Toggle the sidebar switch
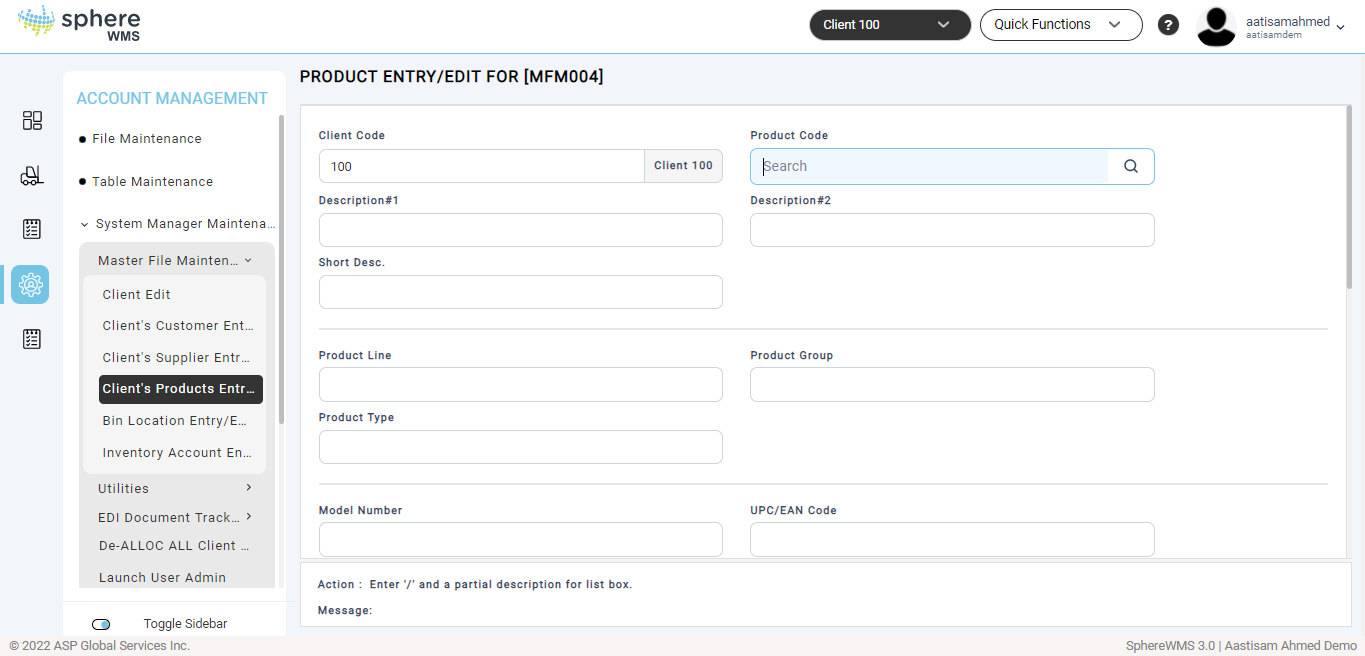The width and height of the screenshot is (1365, 656). point(101,624)
